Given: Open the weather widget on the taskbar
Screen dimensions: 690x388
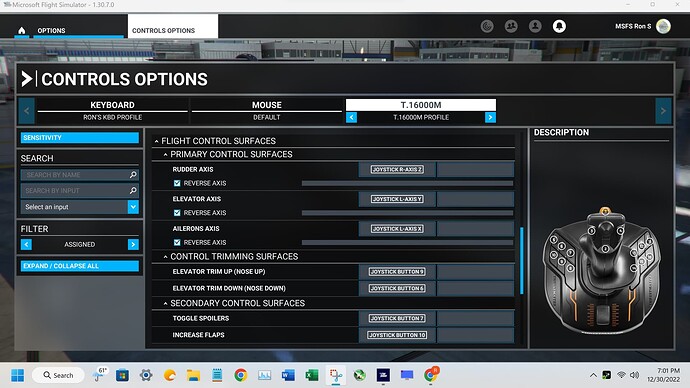Looking at the screenshot, I should pos(99,374).
